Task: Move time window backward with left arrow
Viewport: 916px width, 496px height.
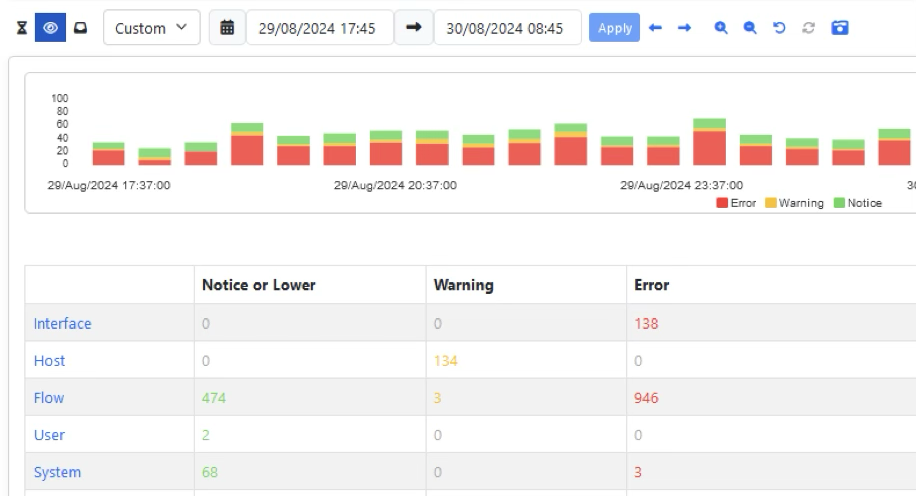Action: tap(655, 27)
